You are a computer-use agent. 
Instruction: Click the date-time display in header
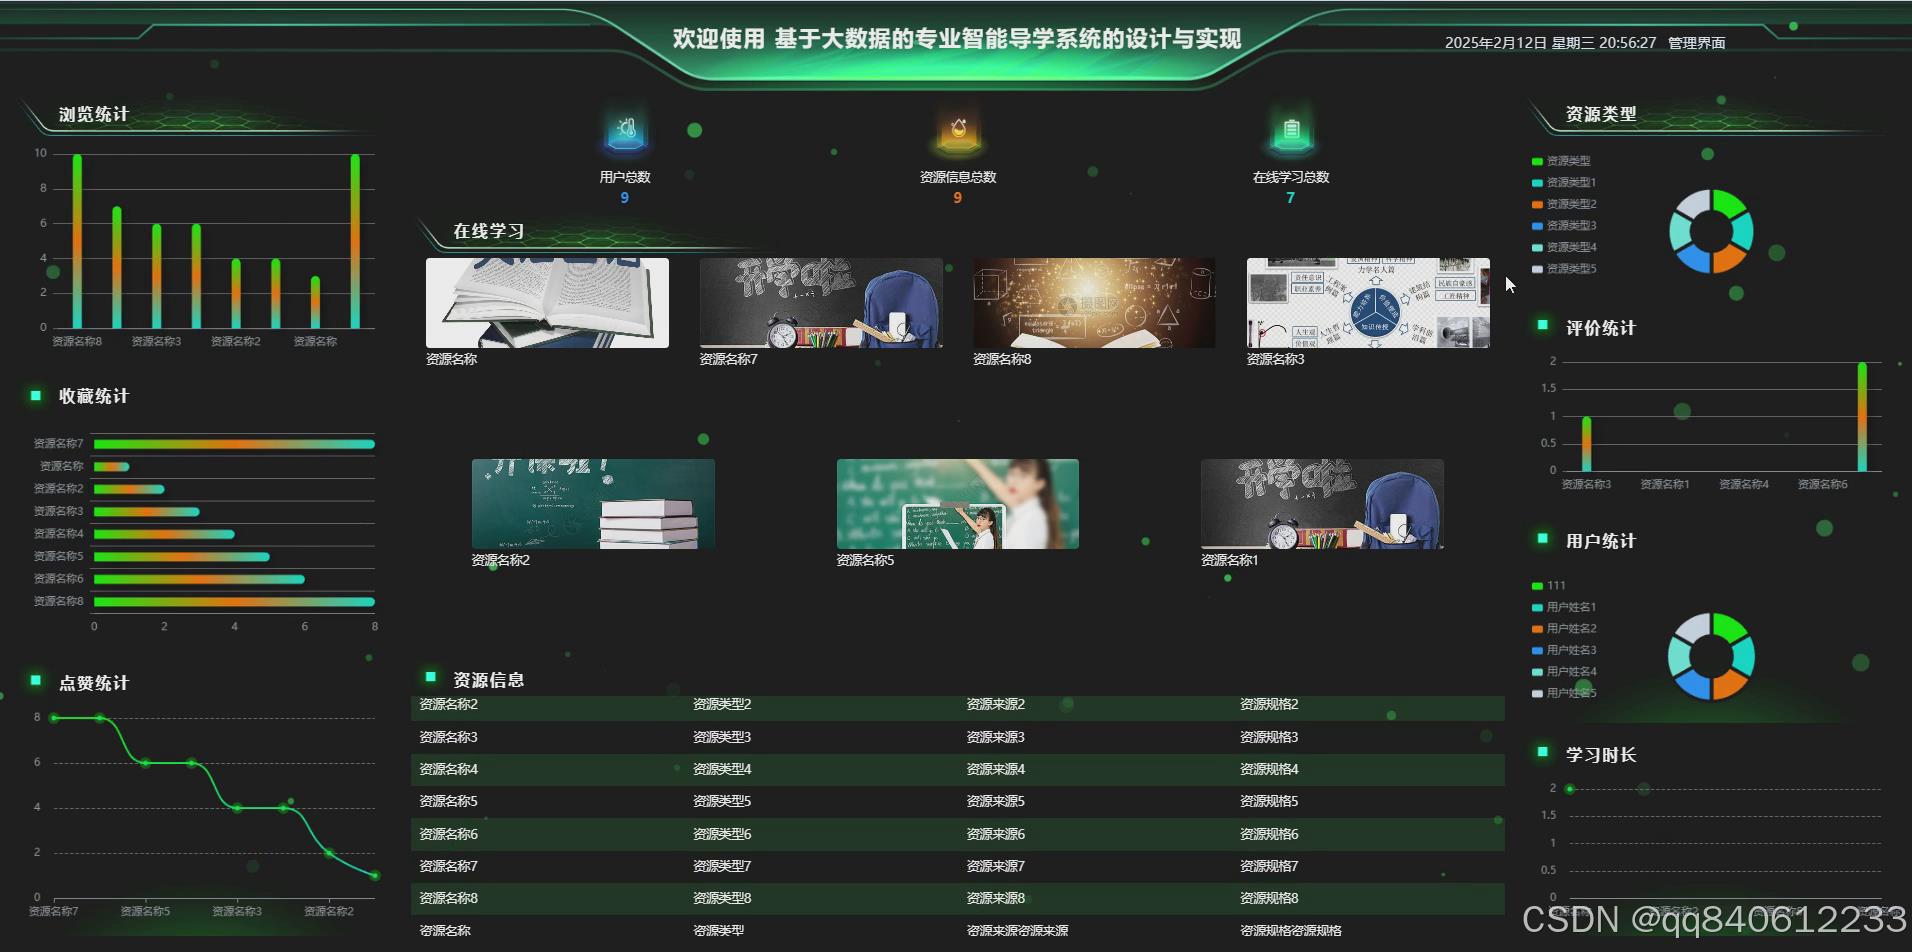click(1550, 43)
